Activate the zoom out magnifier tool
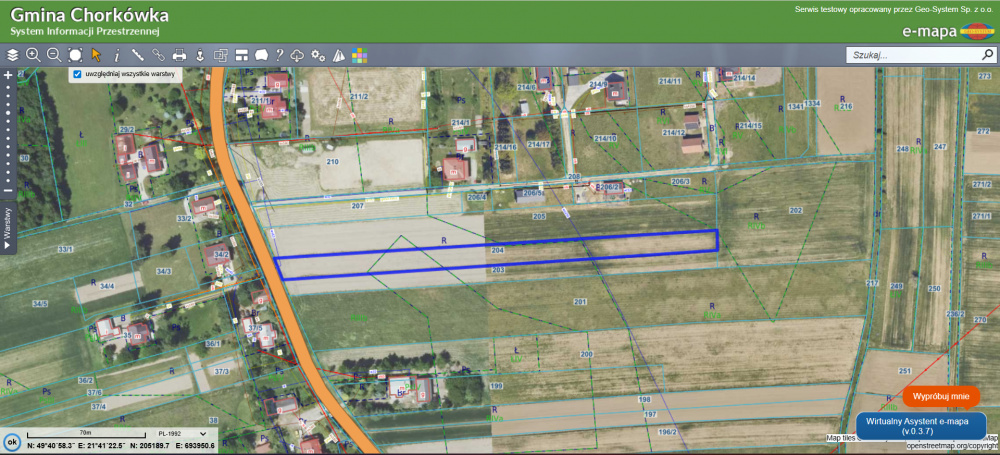The image size is (1000, 455). coord(54,55)
